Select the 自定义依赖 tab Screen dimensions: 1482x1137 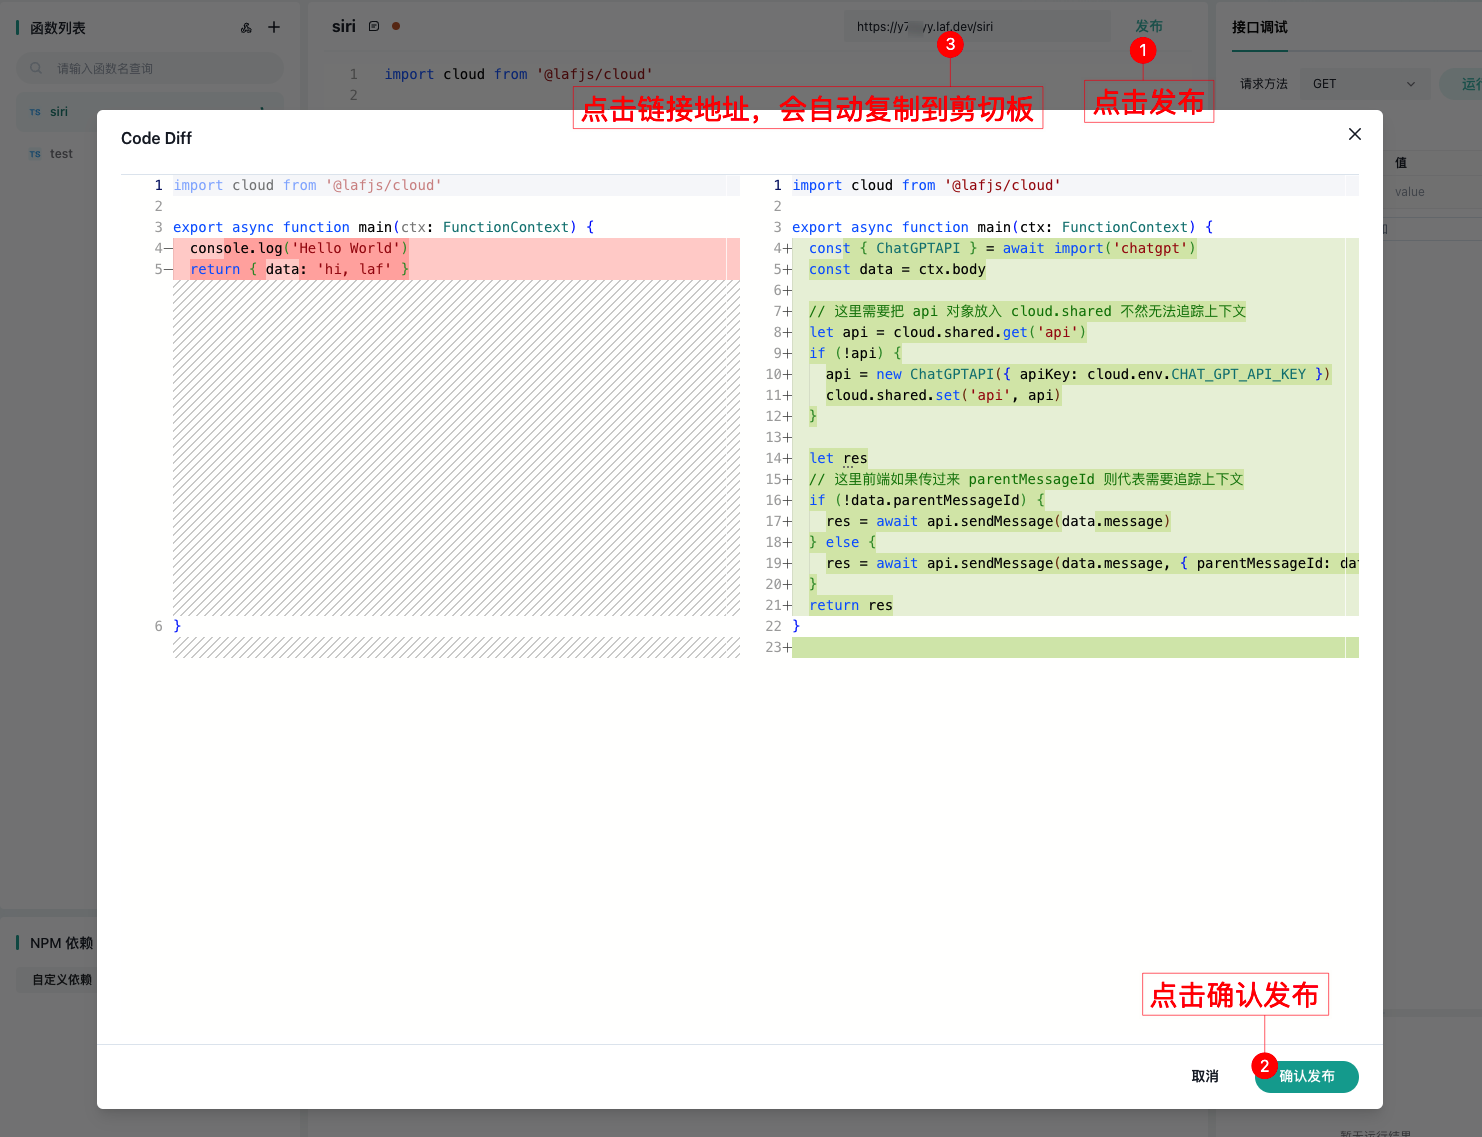(x=61, y=980)
